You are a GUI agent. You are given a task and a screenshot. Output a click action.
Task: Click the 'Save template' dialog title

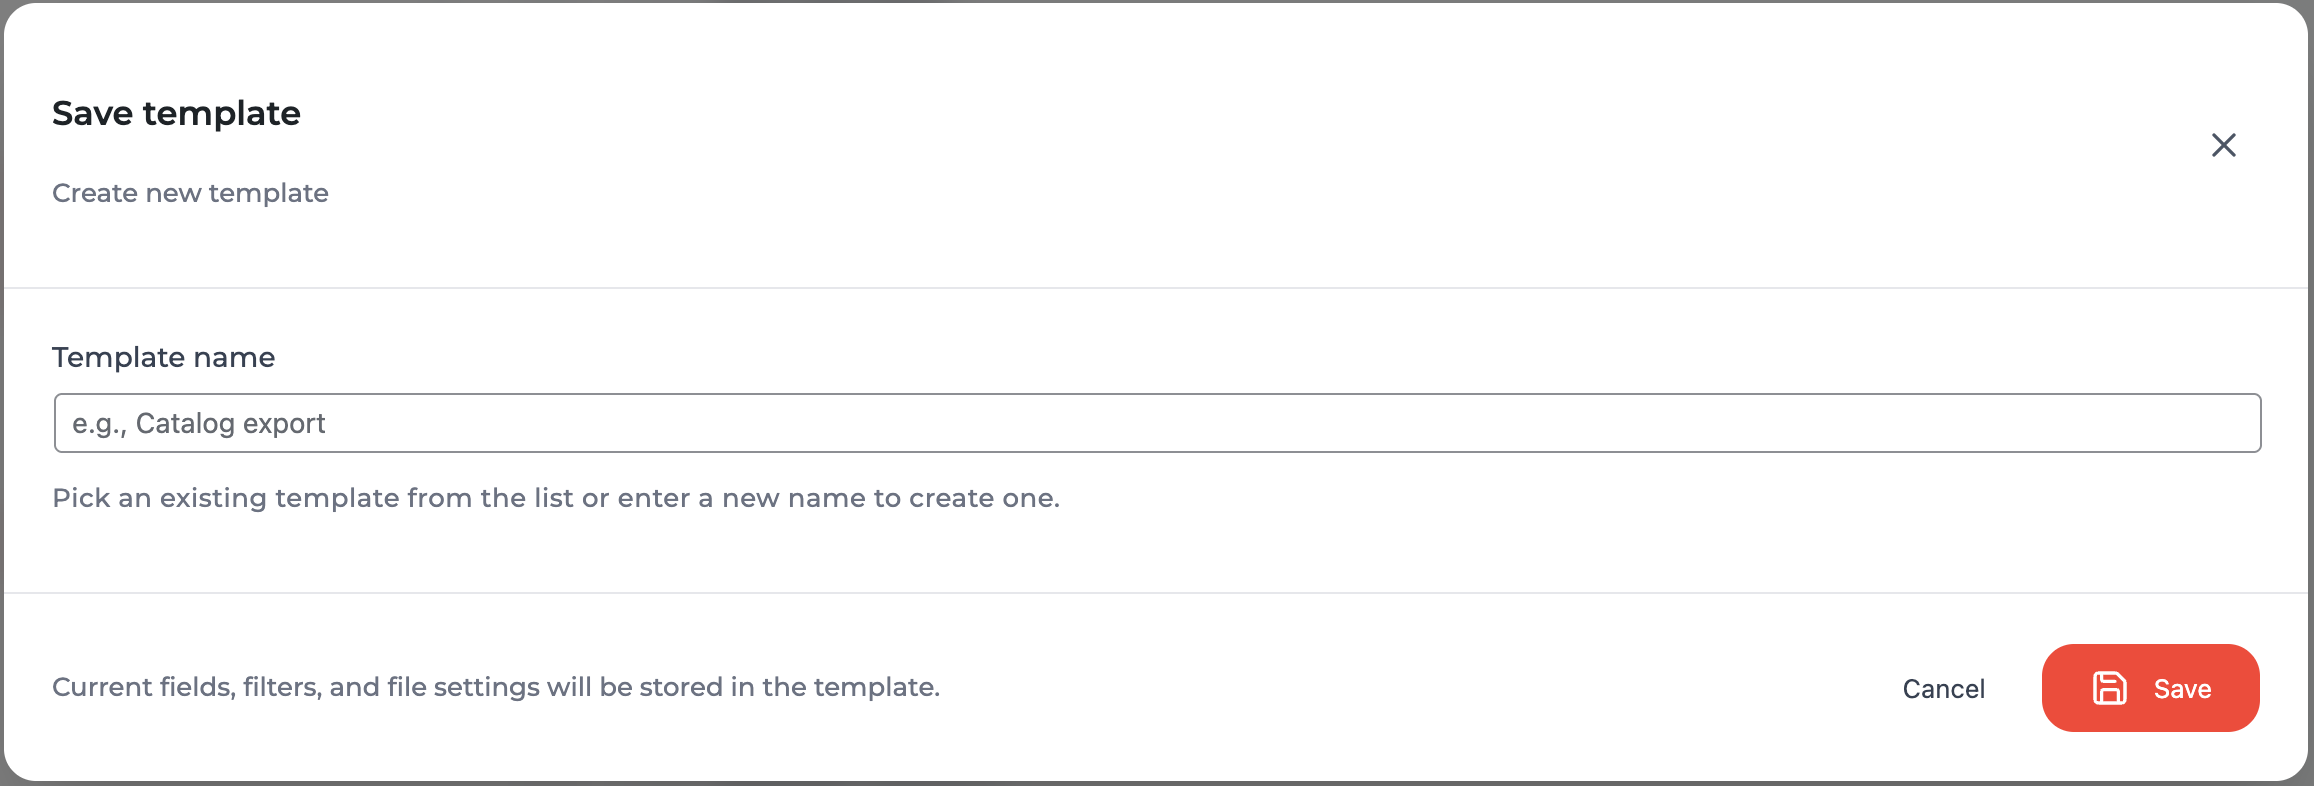tap(176, 113)
